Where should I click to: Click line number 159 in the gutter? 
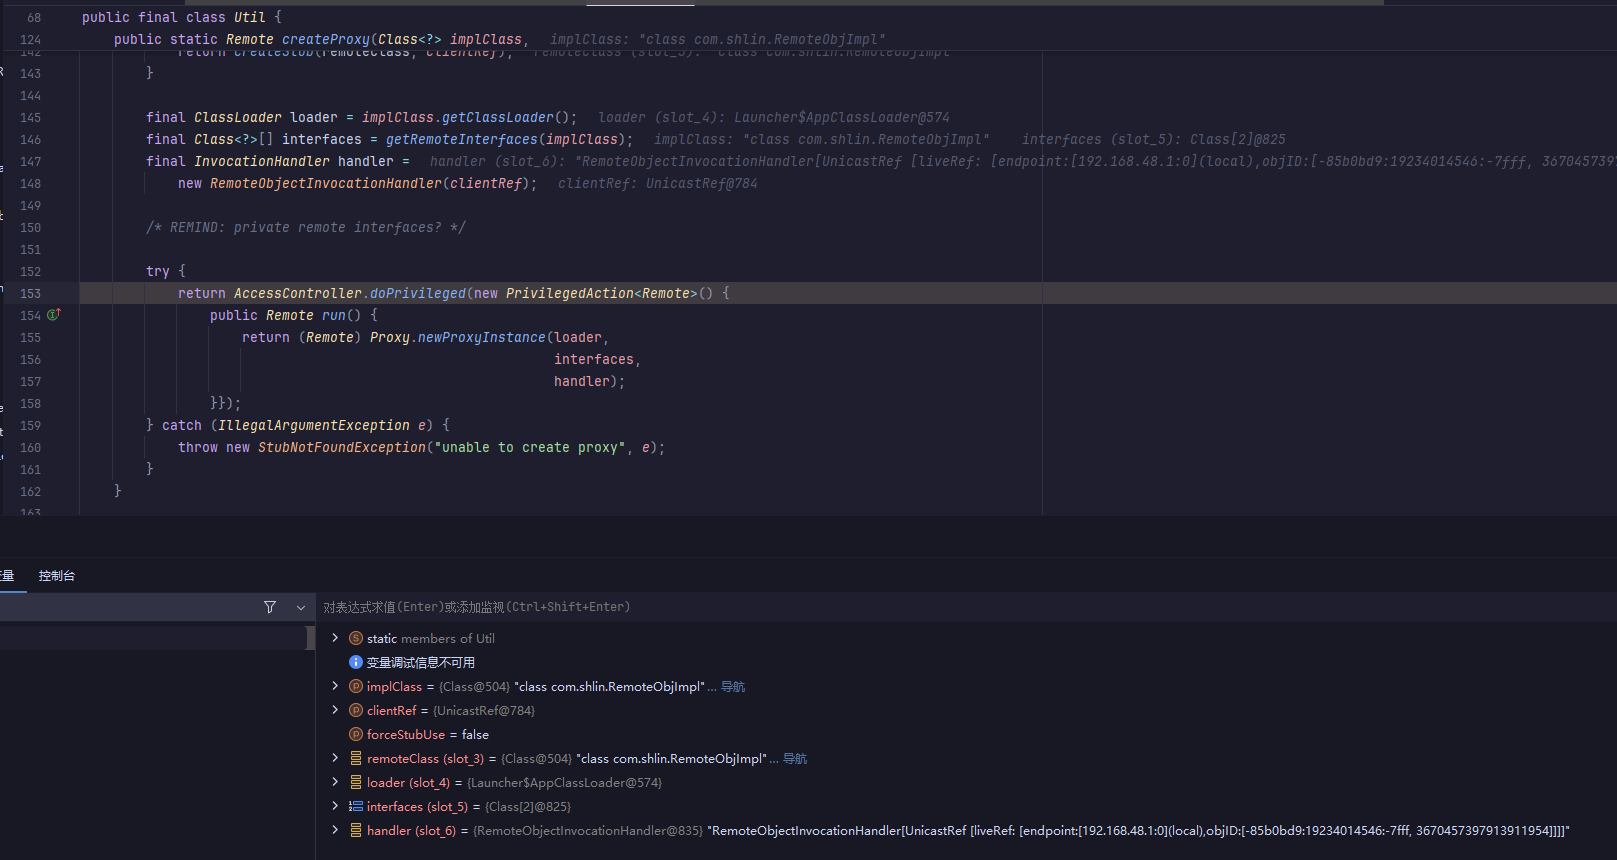point(30,425)
